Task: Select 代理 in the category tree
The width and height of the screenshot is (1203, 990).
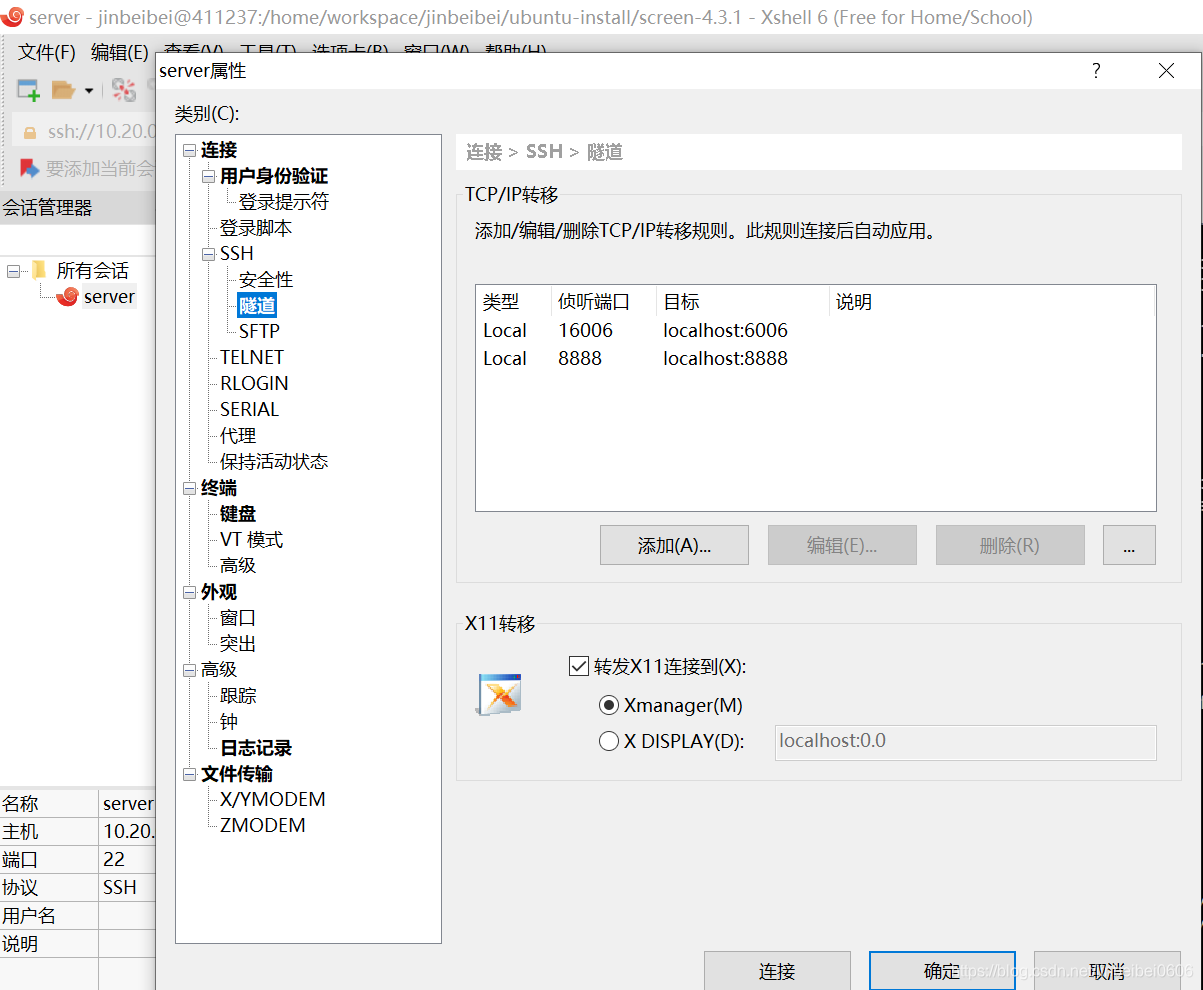Action: point(238,436)
